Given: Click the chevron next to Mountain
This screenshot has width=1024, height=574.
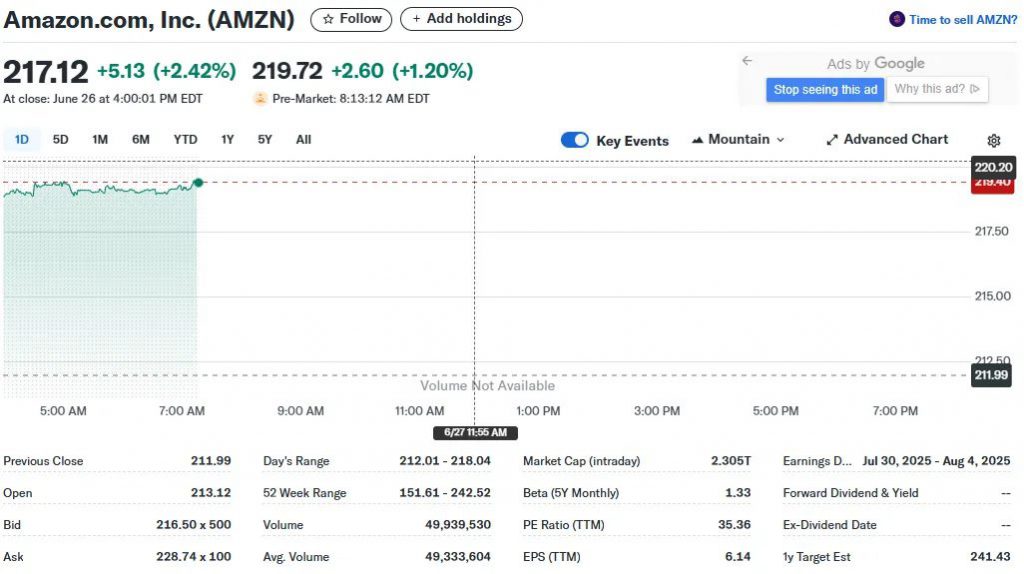Looking at the screenshot, I should coord(780,140).
